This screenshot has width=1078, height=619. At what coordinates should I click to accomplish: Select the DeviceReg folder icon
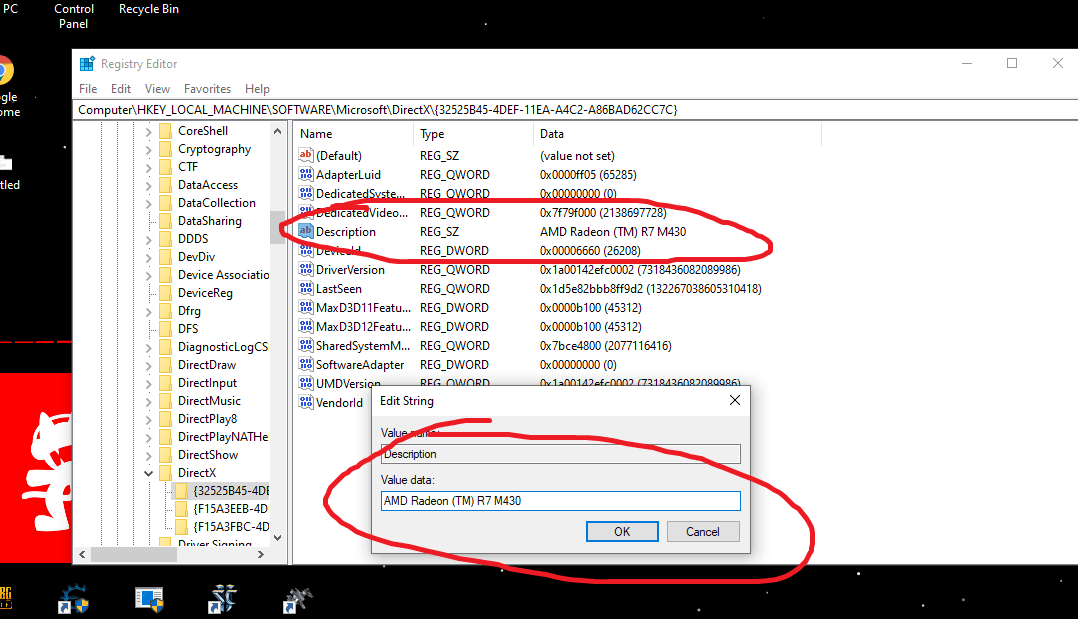pos(165,293)
